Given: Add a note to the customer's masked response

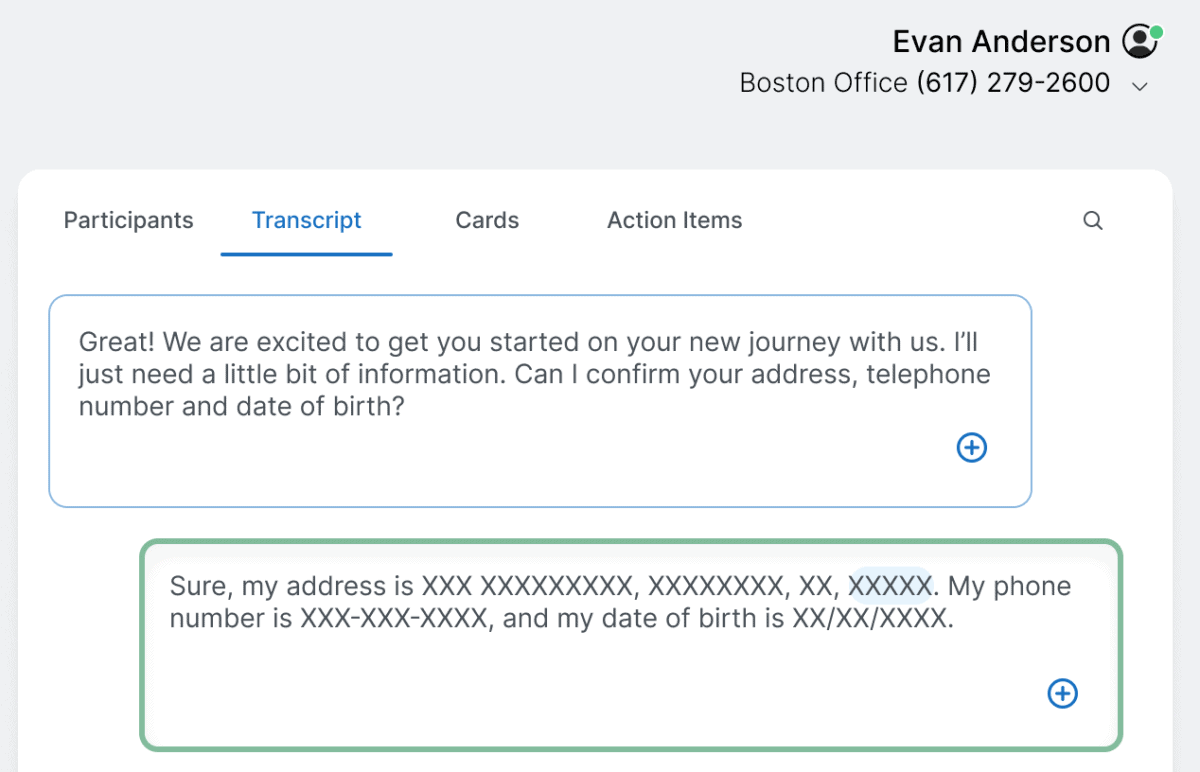Looking at the screenshot, I should (1062, 693).
